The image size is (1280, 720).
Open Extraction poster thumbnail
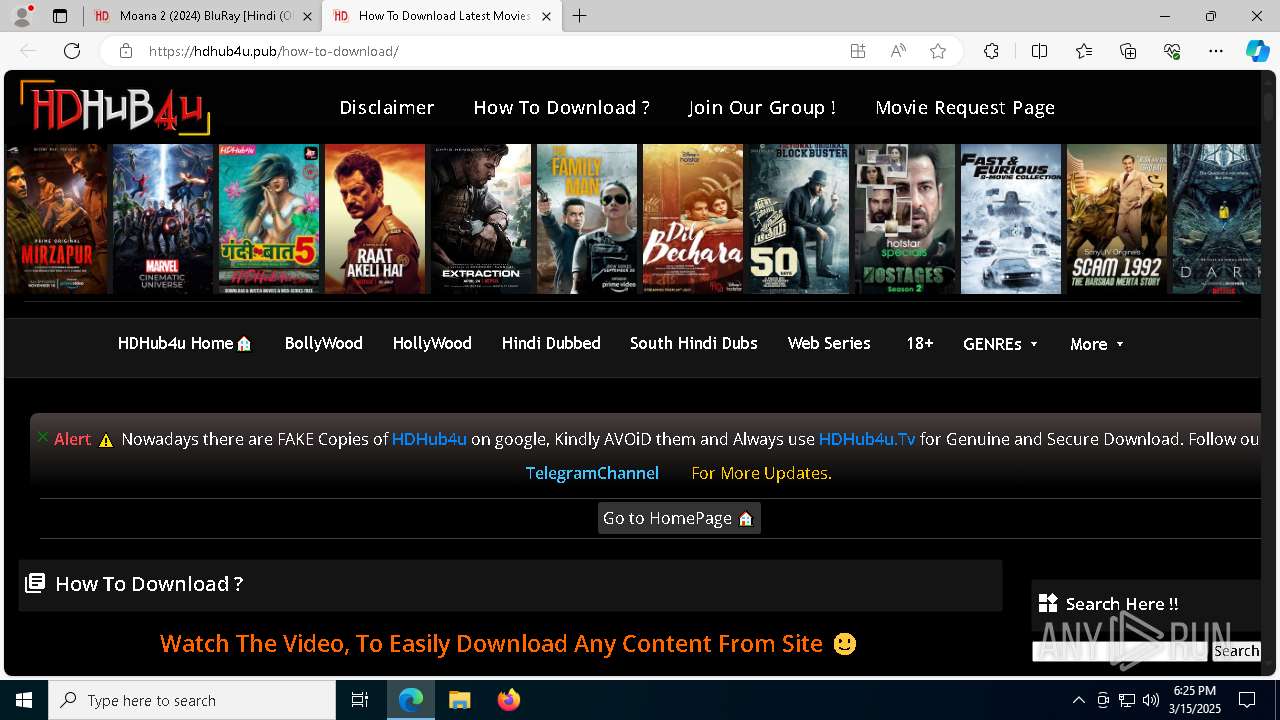481,219
